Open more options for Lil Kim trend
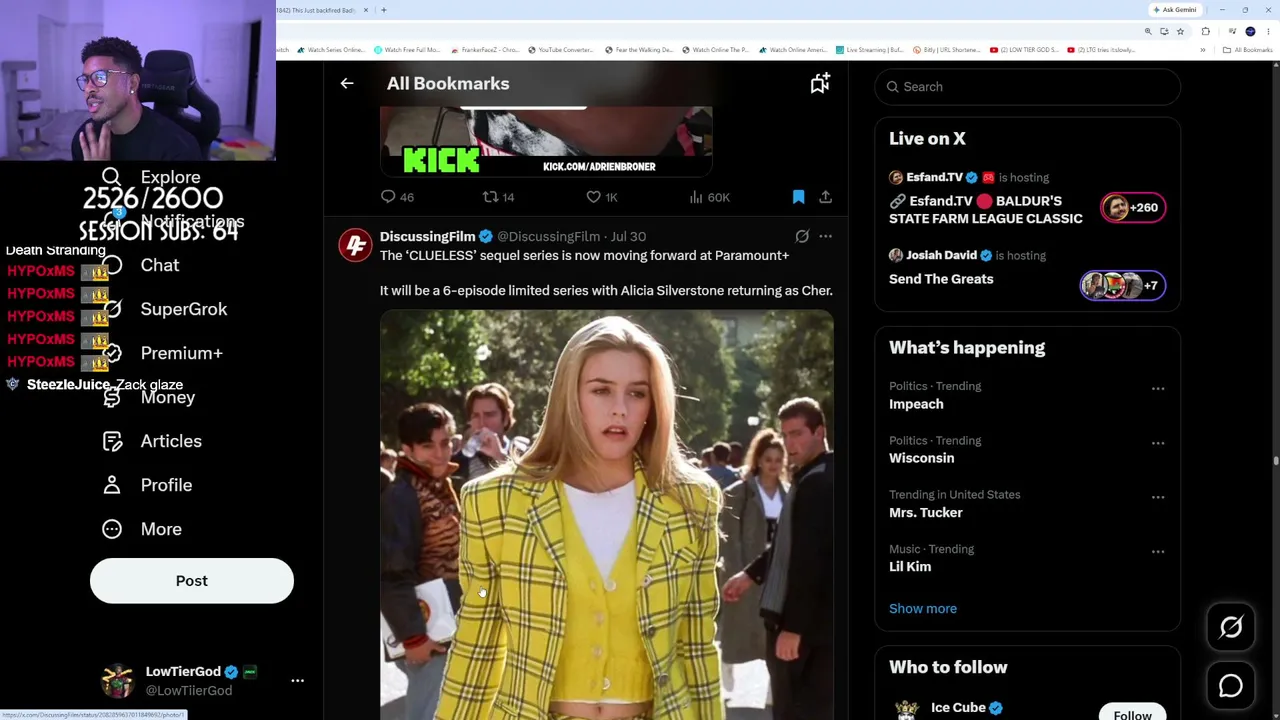 (1158, 551)
